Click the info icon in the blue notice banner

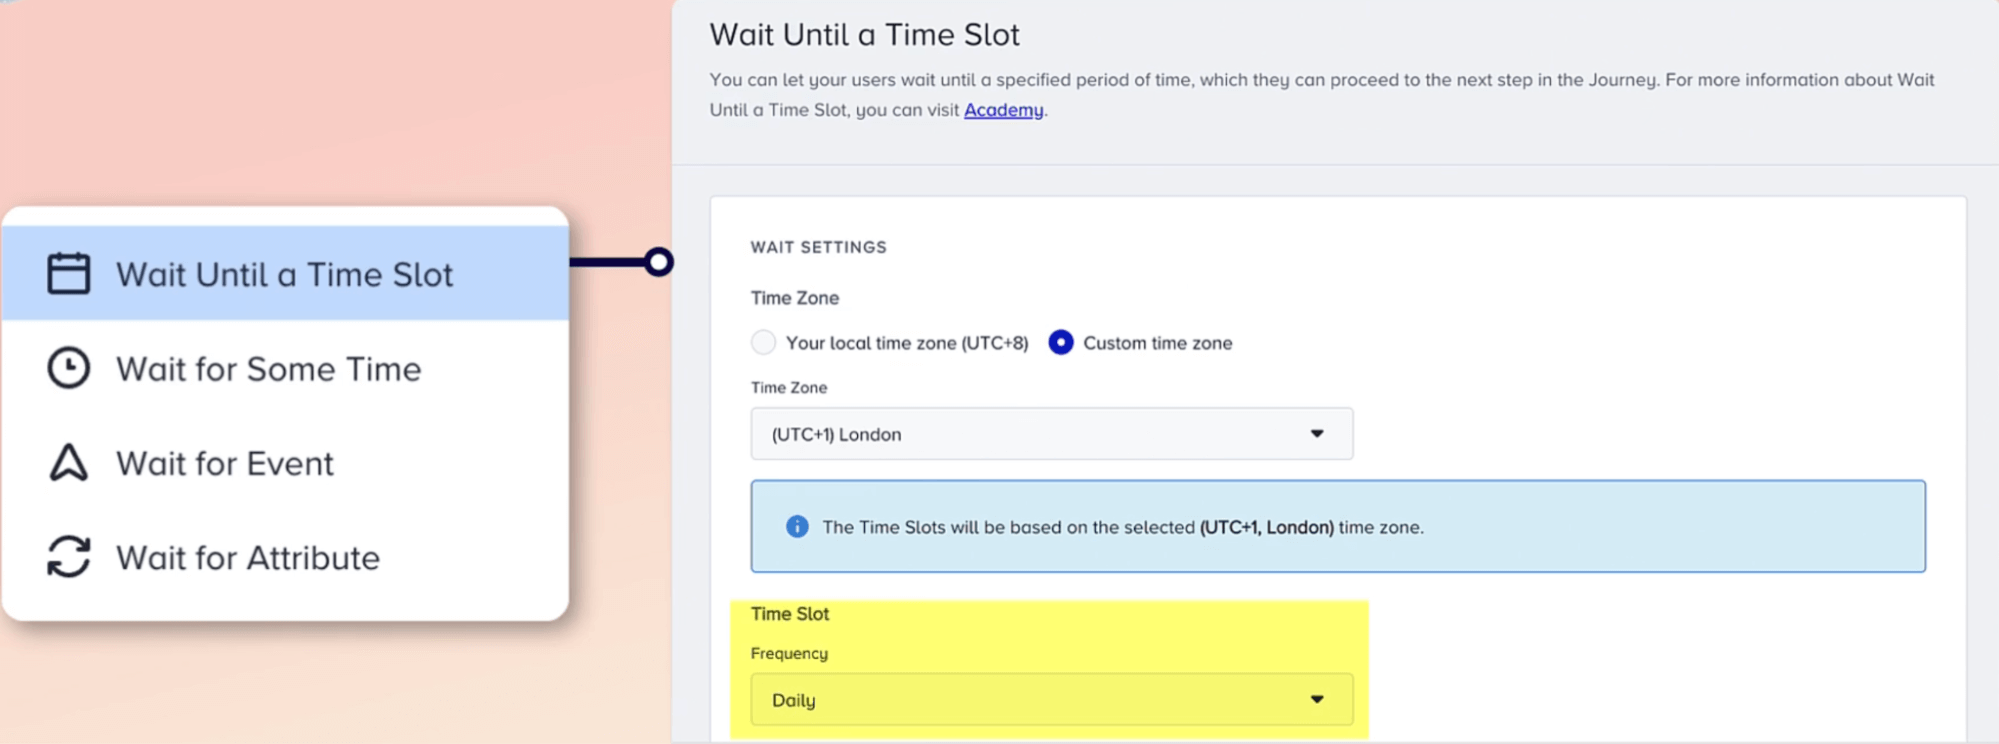point(796,526)
